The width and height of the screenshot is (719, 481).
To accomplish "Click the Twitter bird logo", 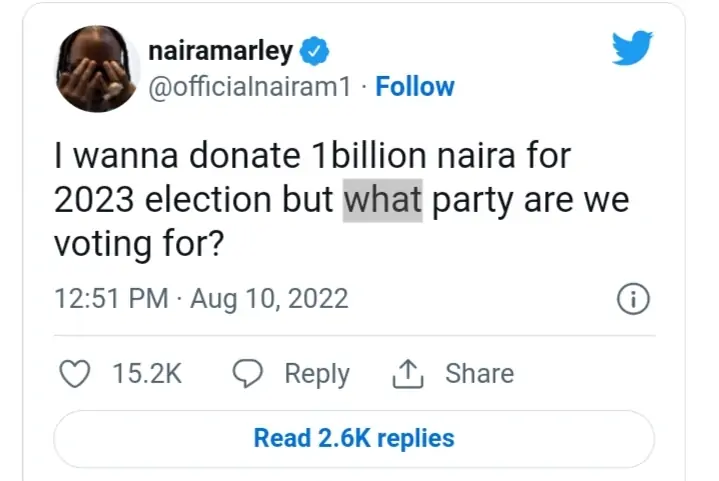I will coord(632,47).
